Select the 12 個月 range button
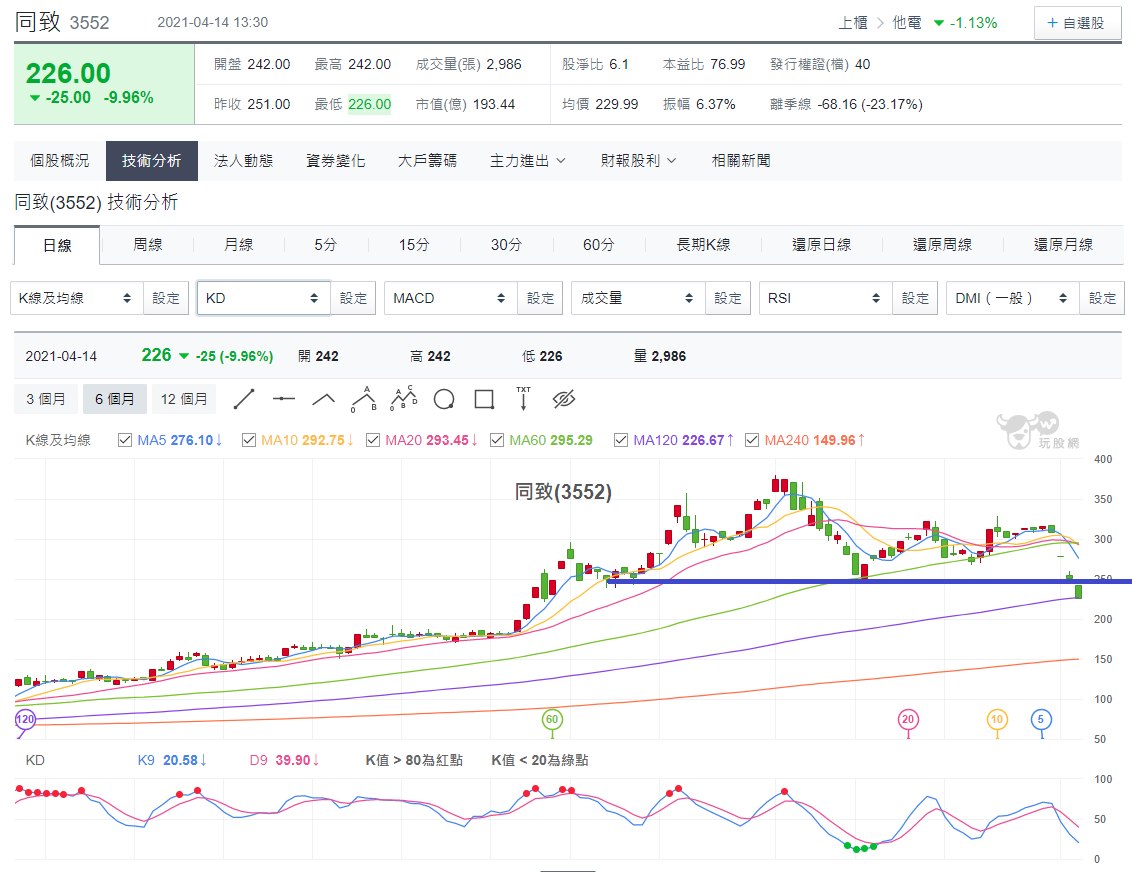 184,399
